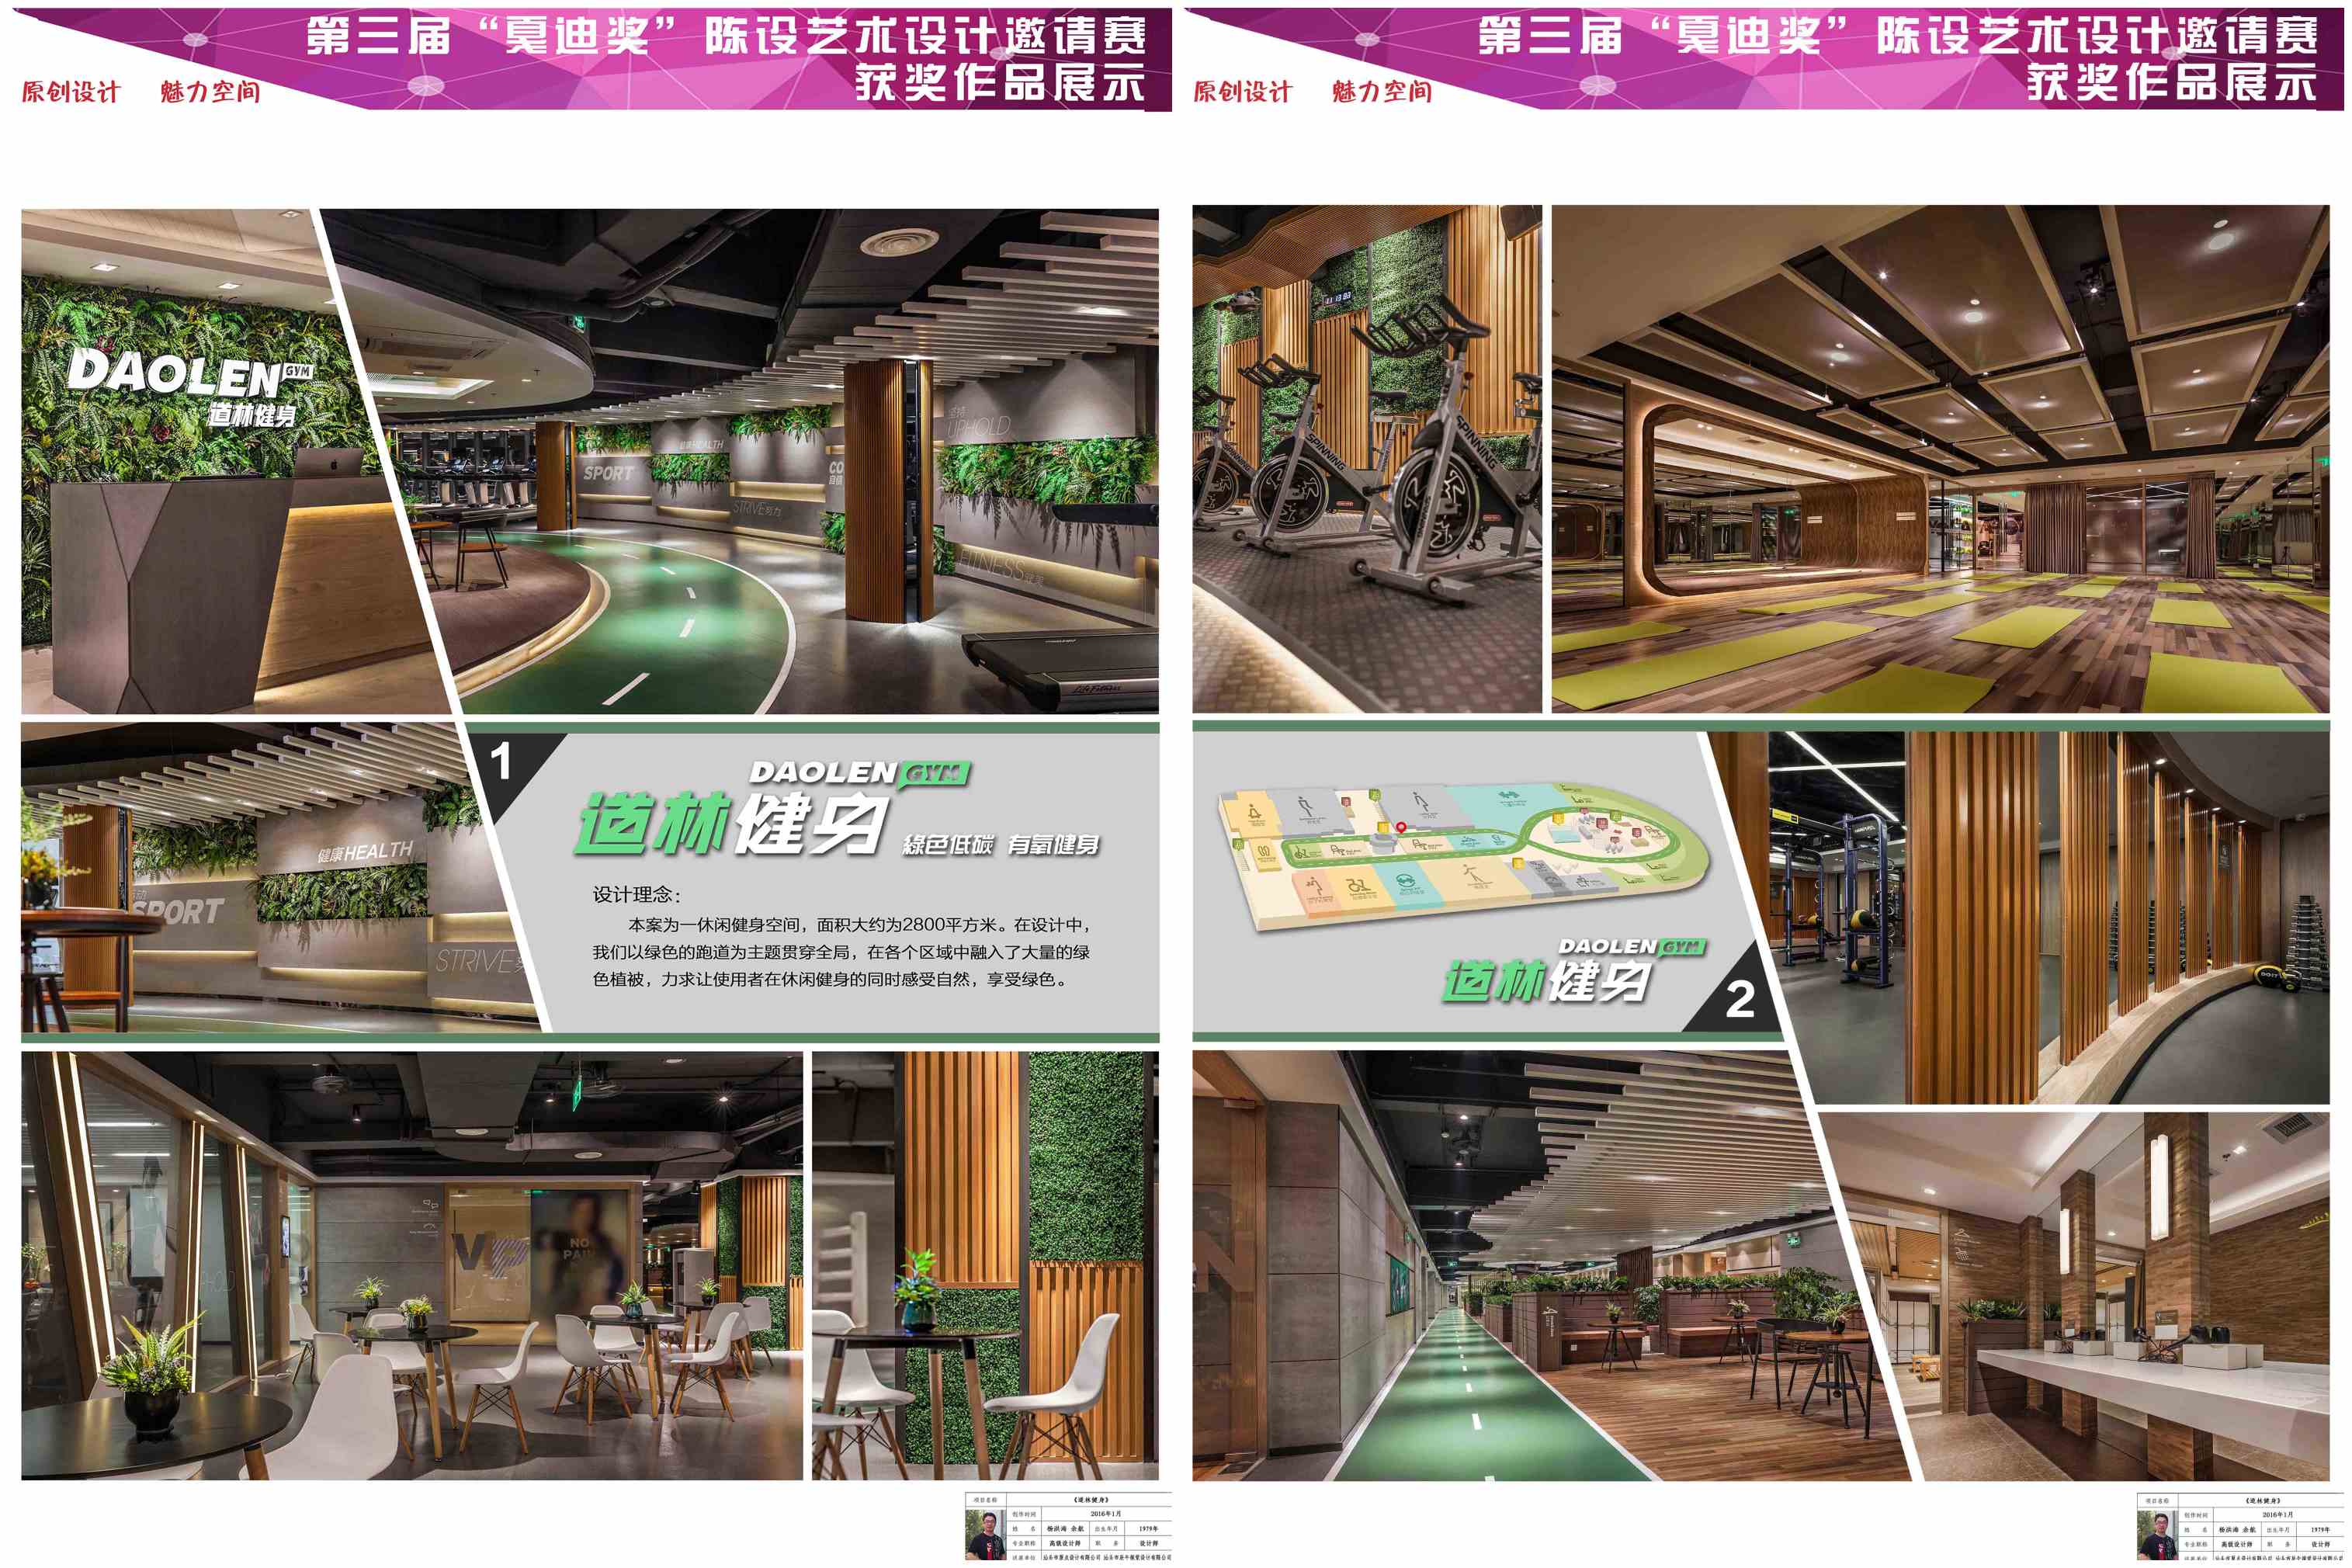Screen dimensions: 2352x1568
Task: Click the DAOLEN GYM logo below the floor plan
Action: pyautogui.click(x=1632, y=946)
